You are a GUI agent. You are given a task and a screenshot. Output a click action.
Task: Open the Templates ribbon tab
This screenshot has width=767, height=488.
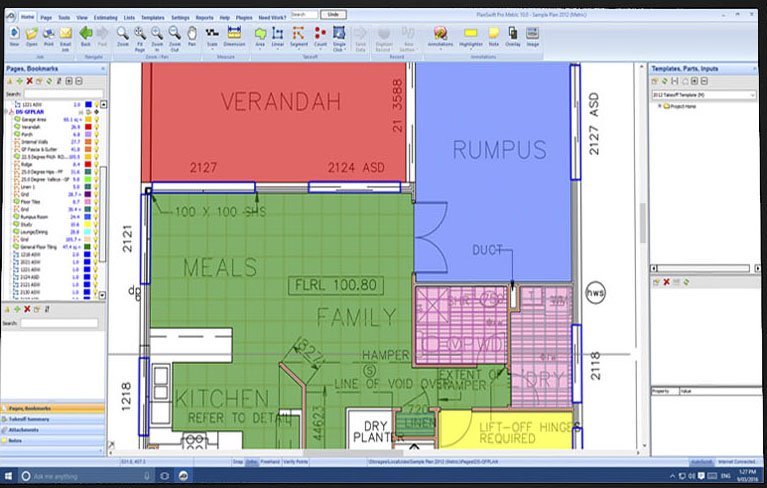click(153, 17)
